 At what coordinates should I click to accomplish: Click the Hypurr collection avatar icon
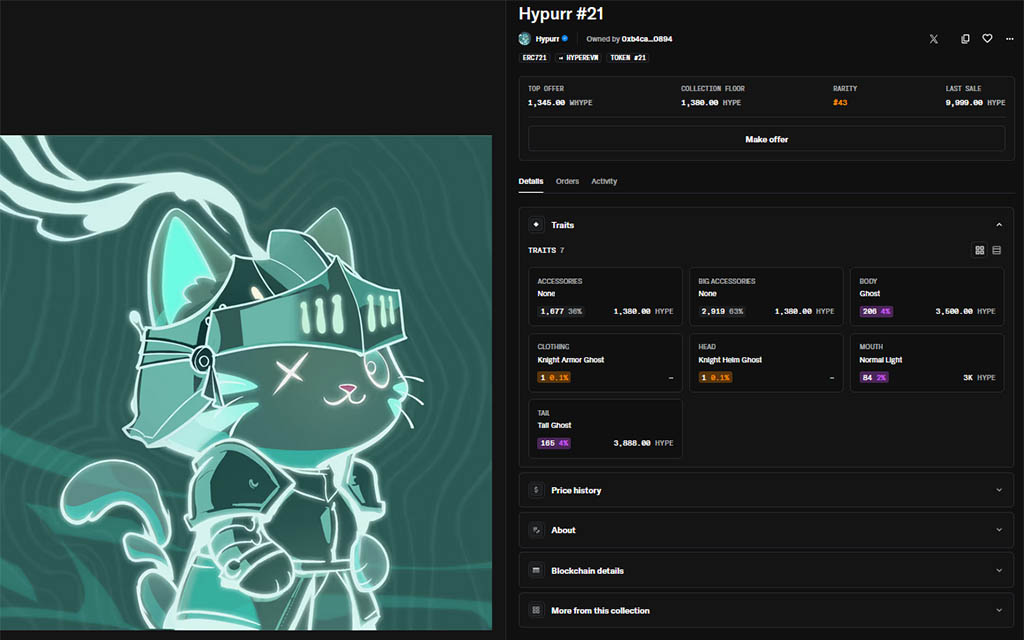pyautogui.click(x=524, y=39)
